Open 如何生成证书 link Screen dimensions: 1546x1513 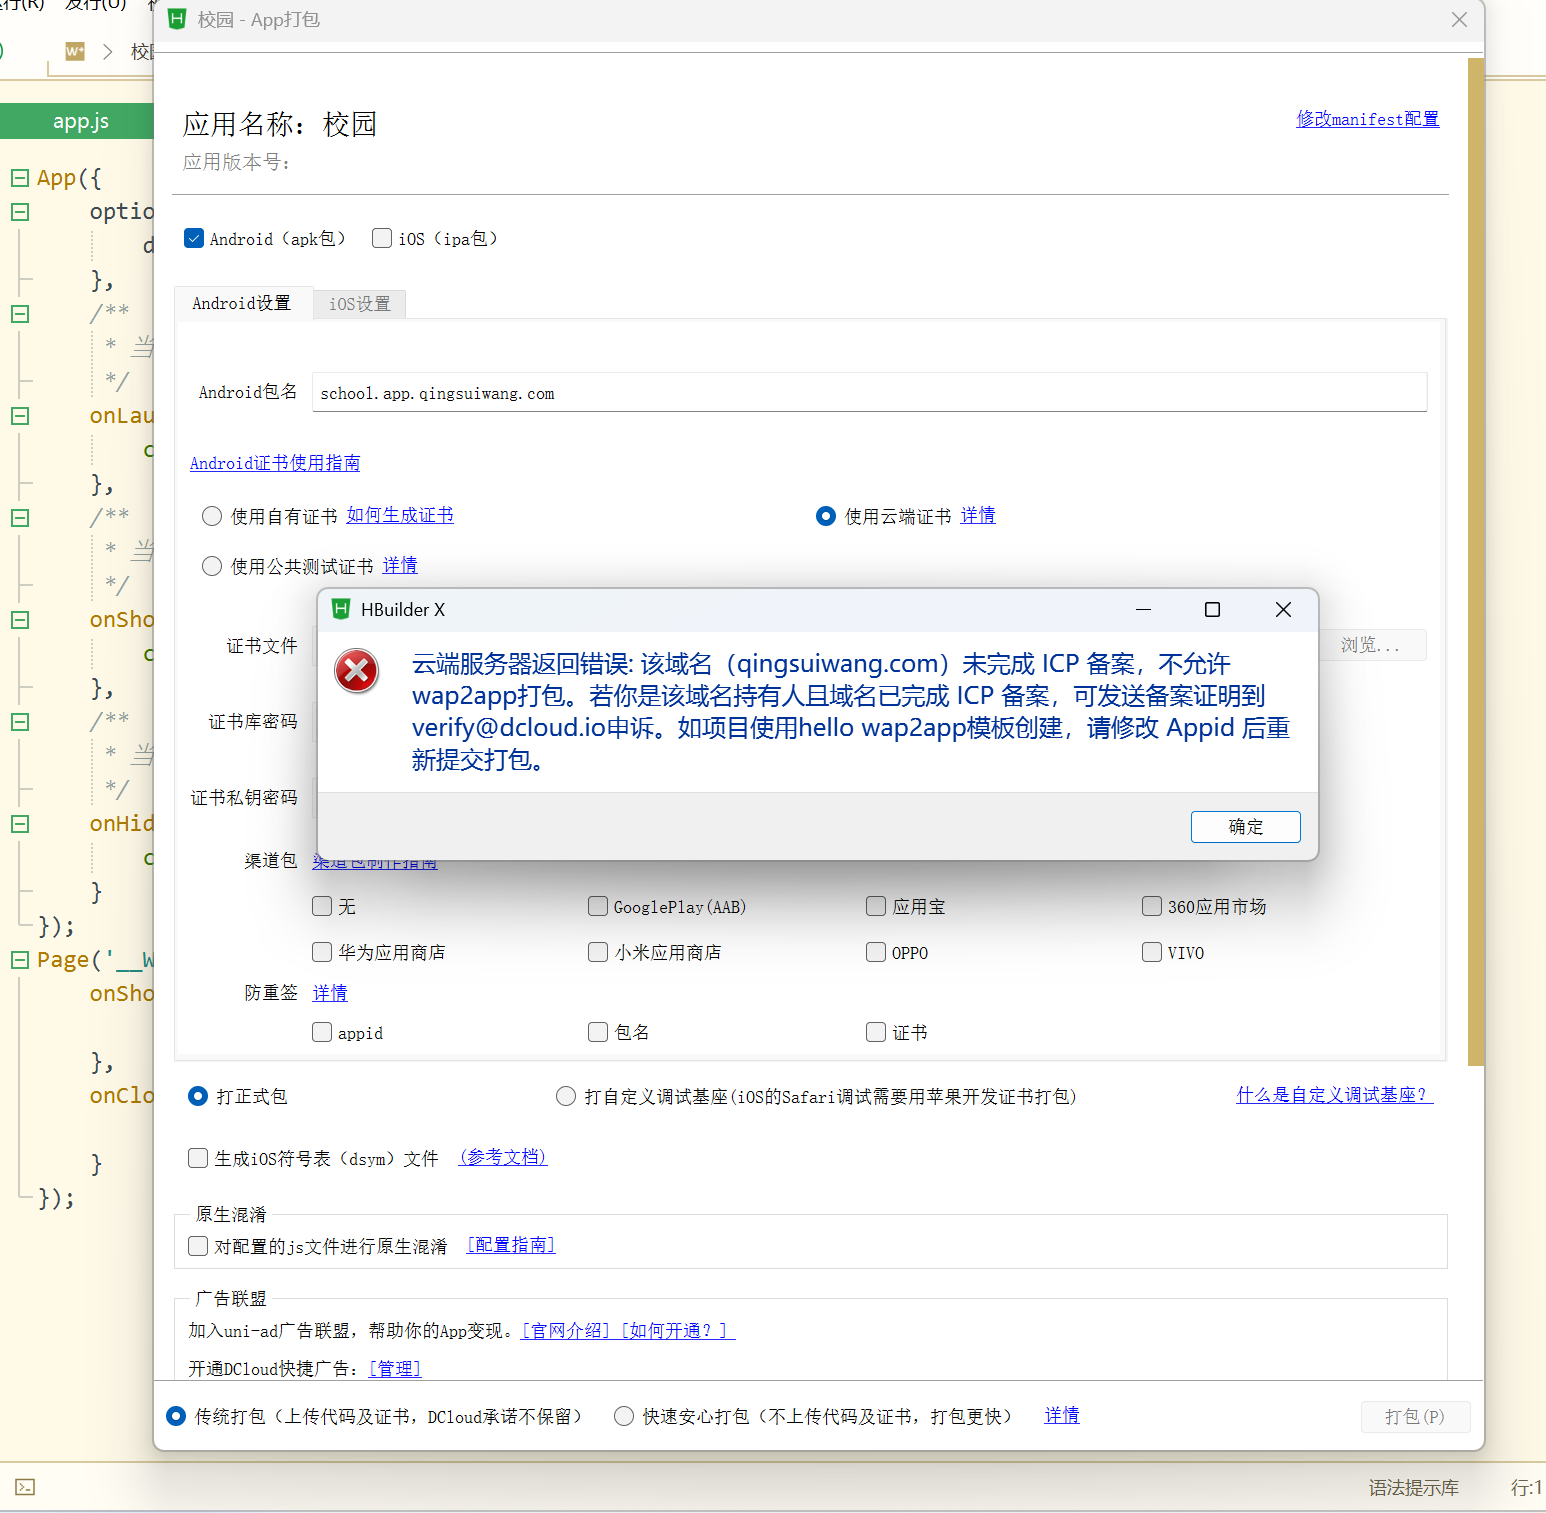(x=400, y=515)
